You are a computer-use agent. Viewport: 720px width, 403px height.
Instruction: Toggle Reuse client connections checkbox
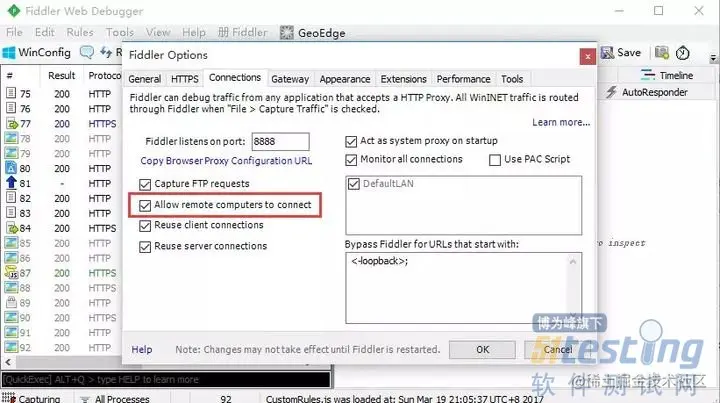pos(145,225)
